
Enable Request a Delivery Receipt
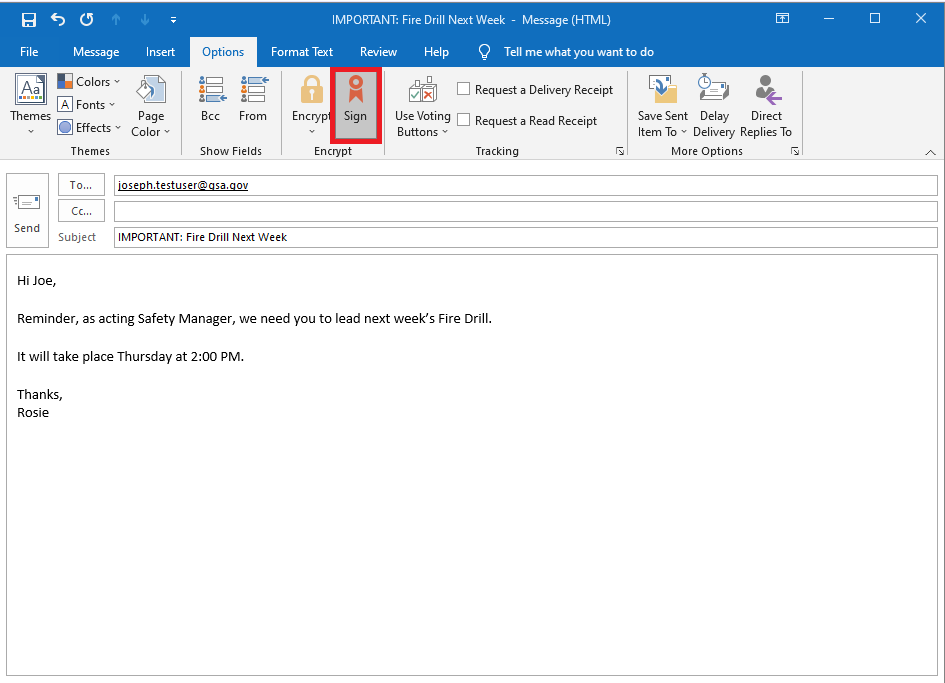[463, 88]
